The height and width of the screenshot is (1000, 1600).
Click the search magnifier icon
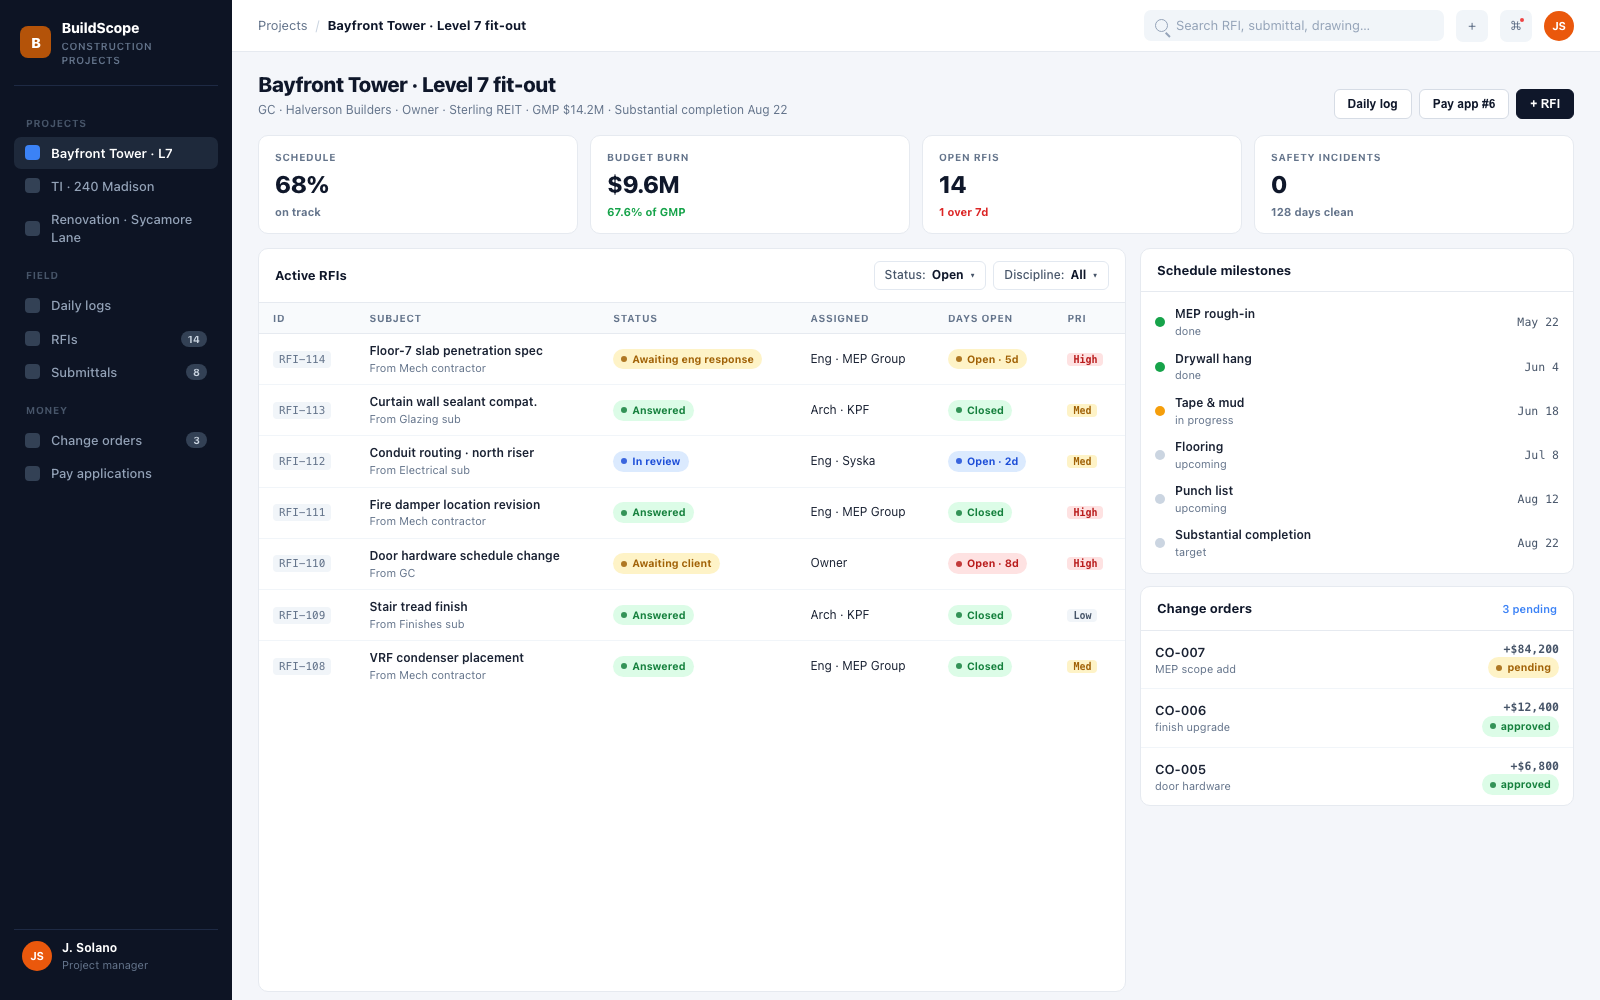click(1162, 26)
